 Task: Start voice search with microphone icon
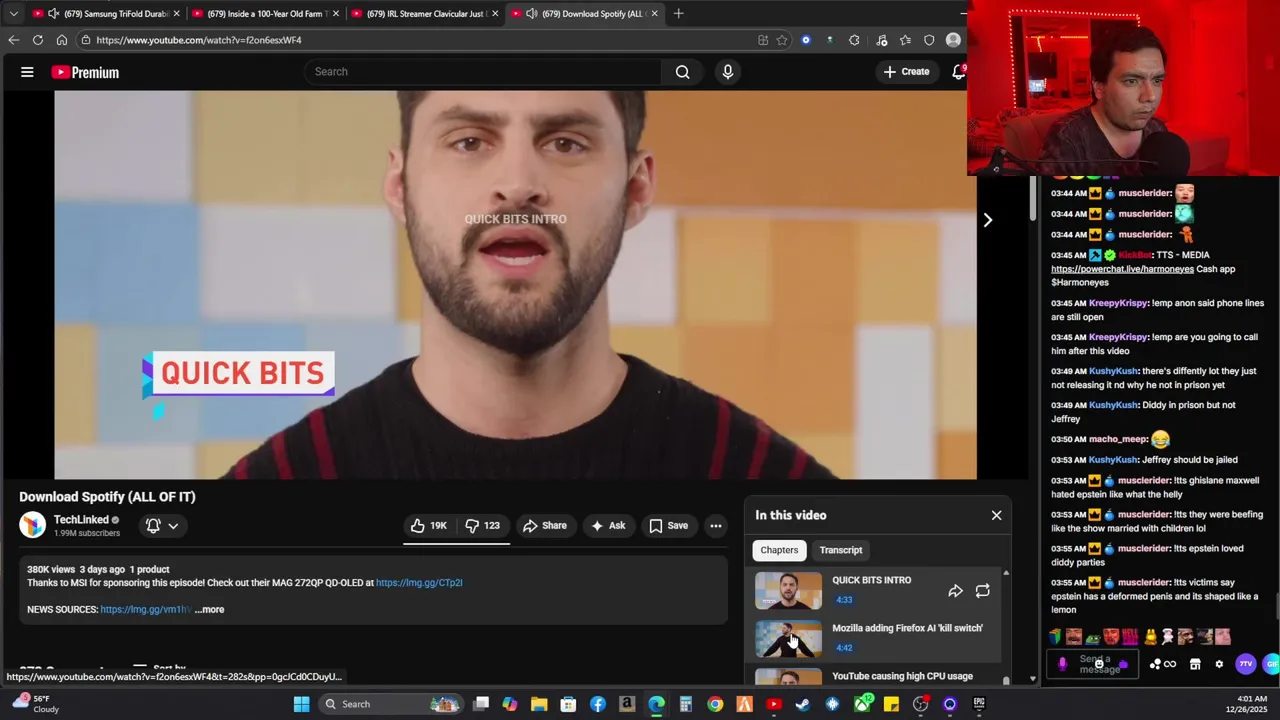coord(727,72)
